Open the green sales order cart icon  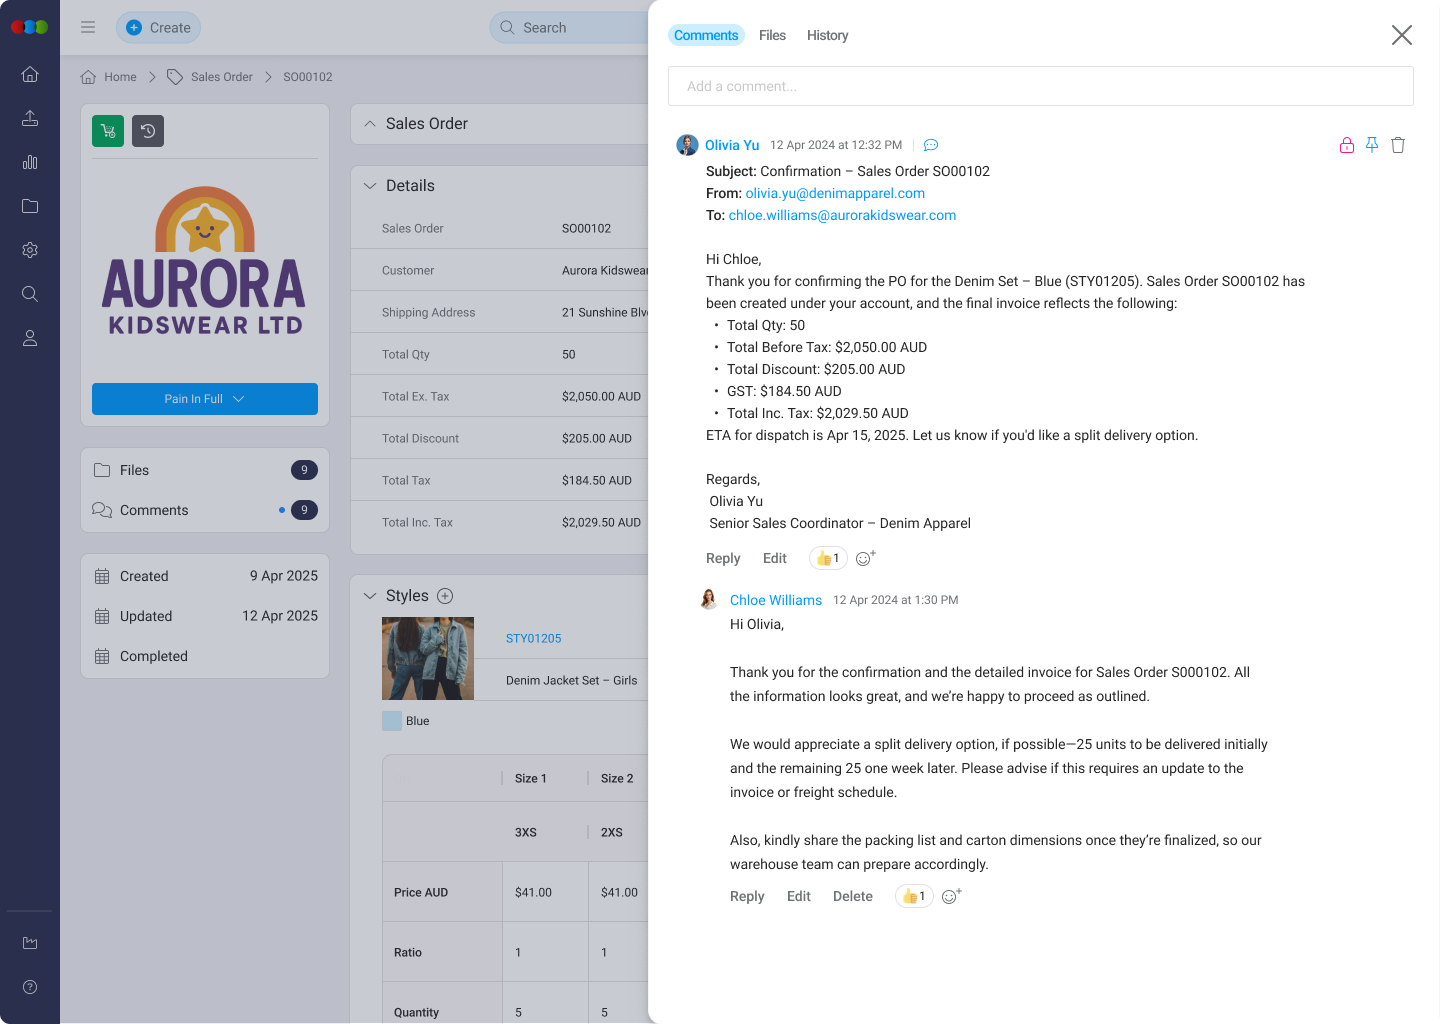click(x=107, y=131)
